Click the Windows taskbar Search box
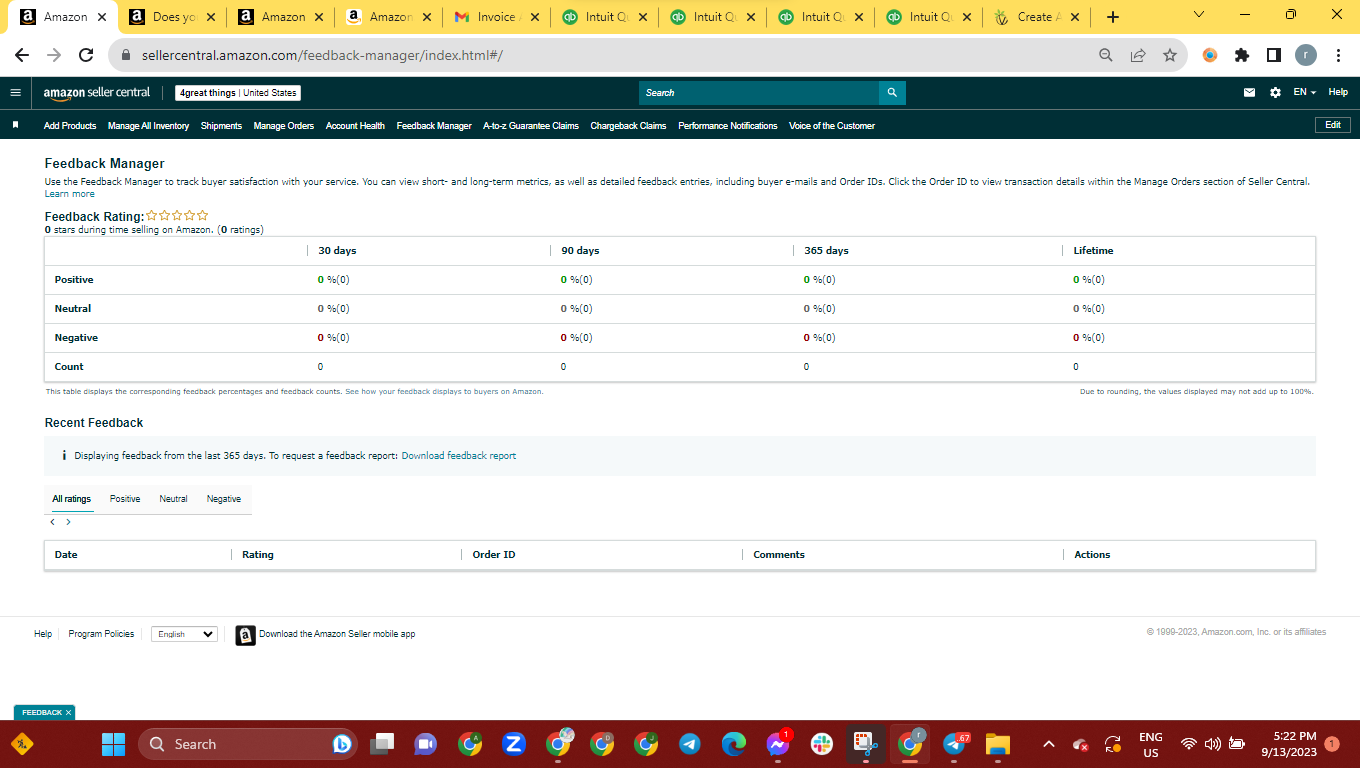 tap(248, 744)
